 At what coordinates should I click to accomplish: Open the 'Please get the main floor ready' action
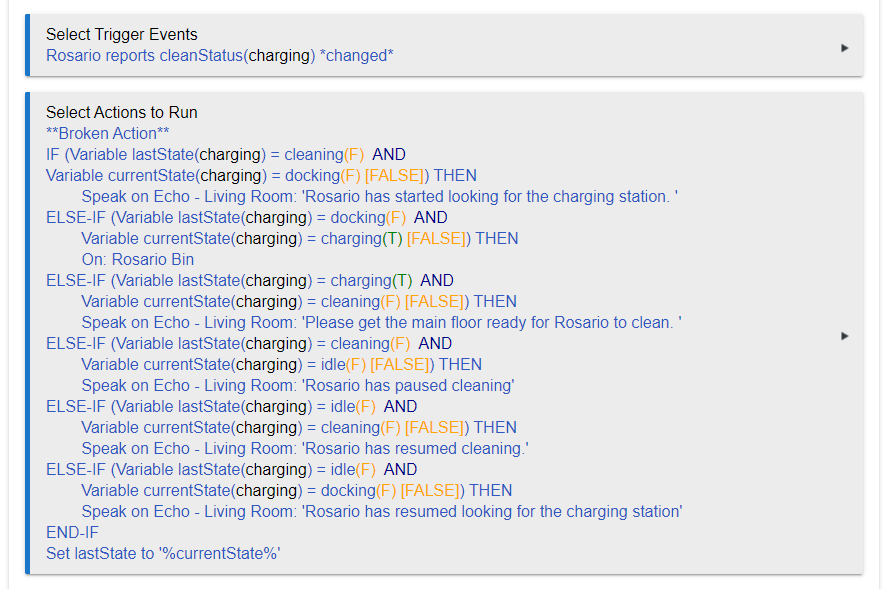click(x=381, y=323)
